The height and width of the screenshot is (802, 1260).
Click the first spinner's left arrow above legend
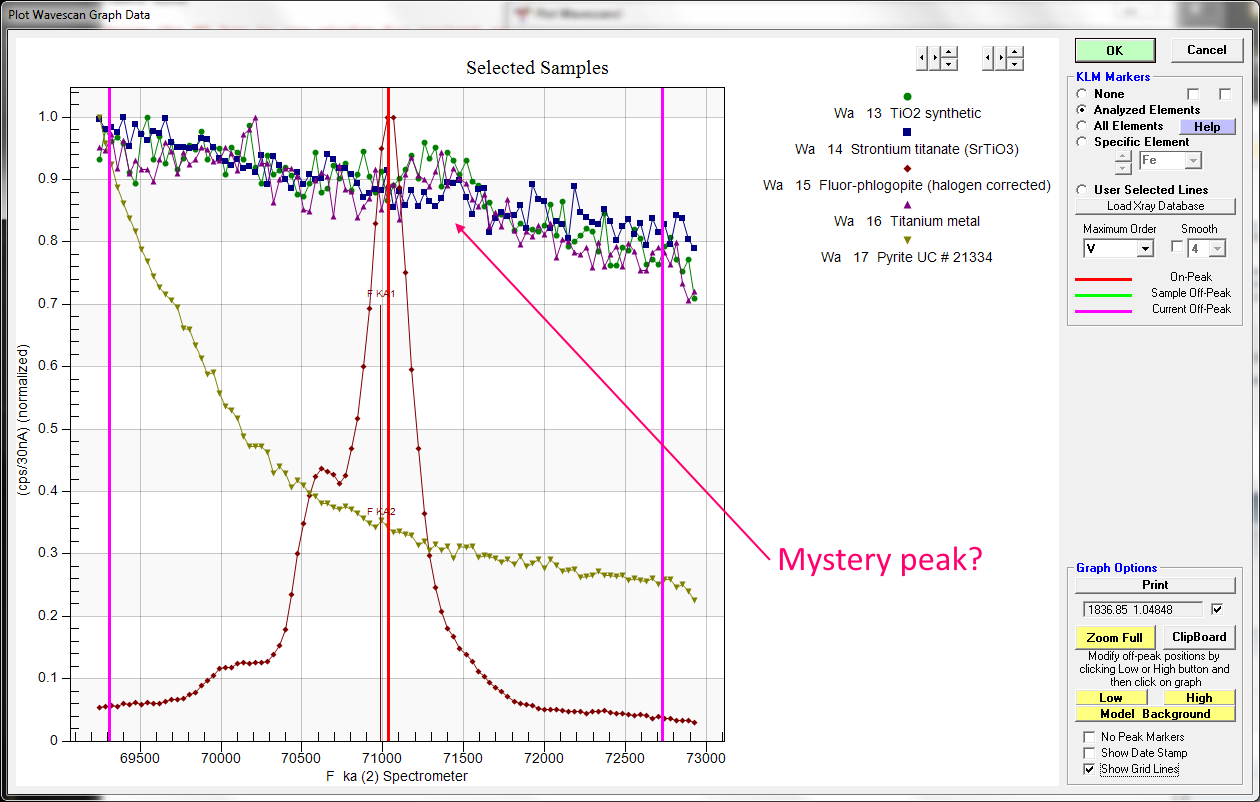[923, 59]
